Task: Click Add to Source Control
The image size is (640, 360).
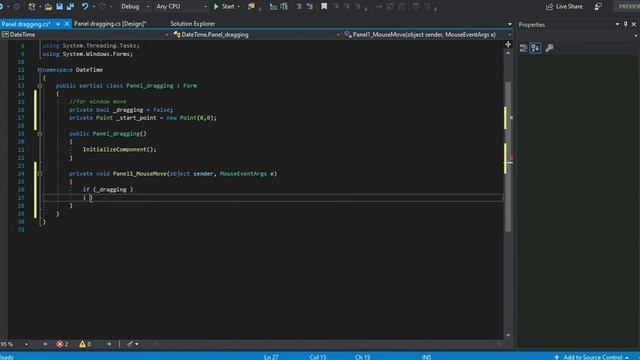Action: pos(592,357)
